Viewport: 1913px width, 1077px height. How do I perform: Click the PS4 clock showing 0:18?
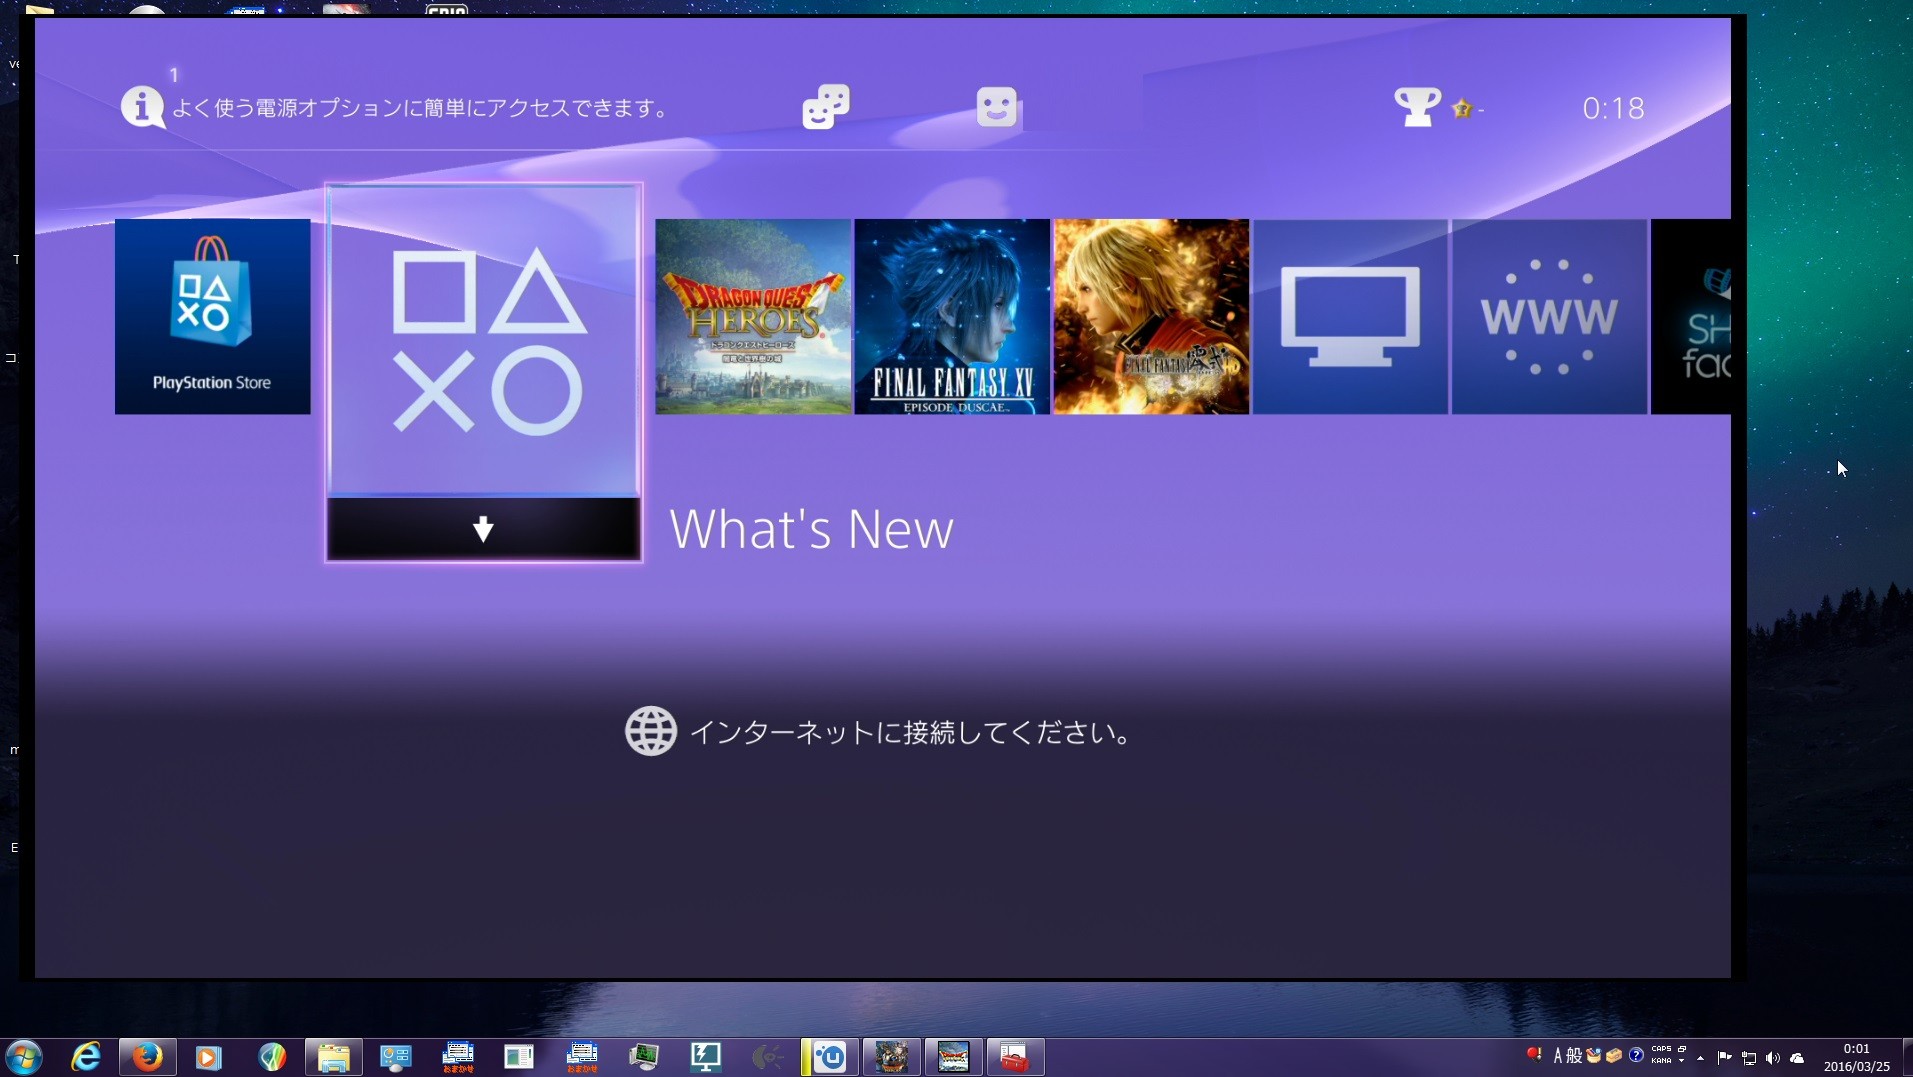coord(1613,108)
